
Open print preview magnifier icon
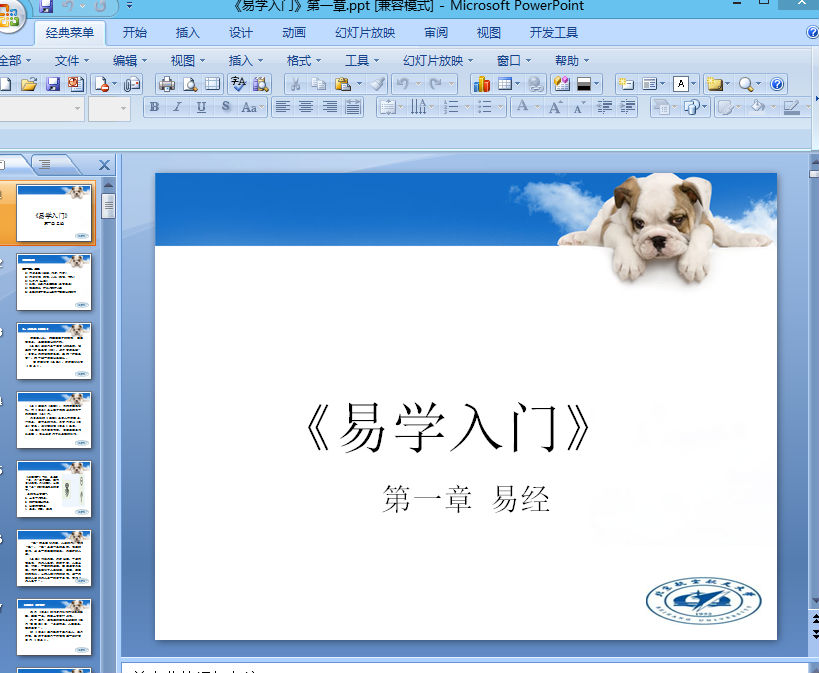point(190,84)
